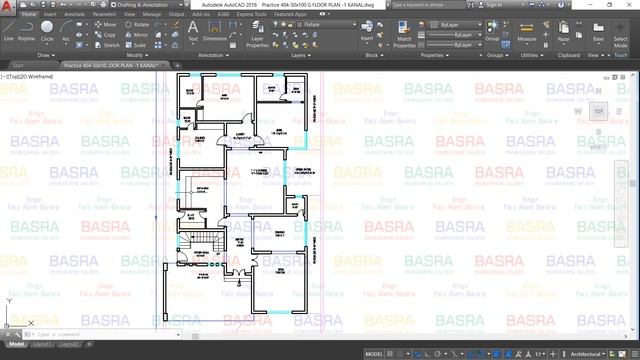Click the Erase tool in Modify panel
The image size is (640, 360).
pyautogui.click(x=176, y=24)
